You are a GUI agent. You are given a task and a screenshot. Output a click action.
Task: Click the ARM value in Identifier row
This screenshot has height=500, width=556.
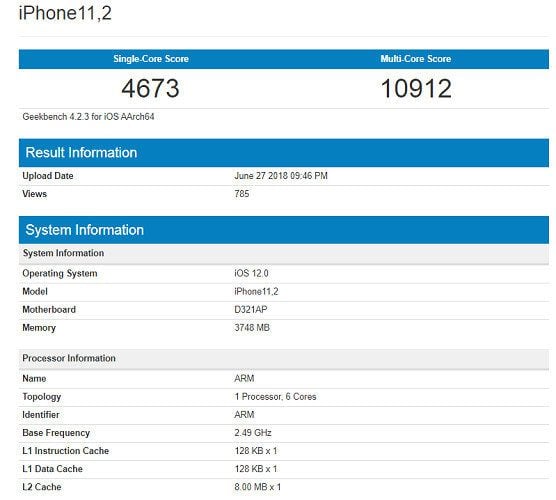pyautogui.click(x=244, y=415)
